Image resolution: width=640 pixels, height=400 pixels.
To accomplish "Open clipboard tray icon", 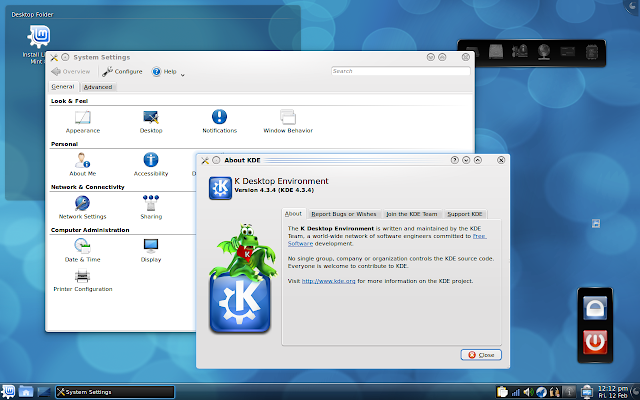I will [502, 392].
